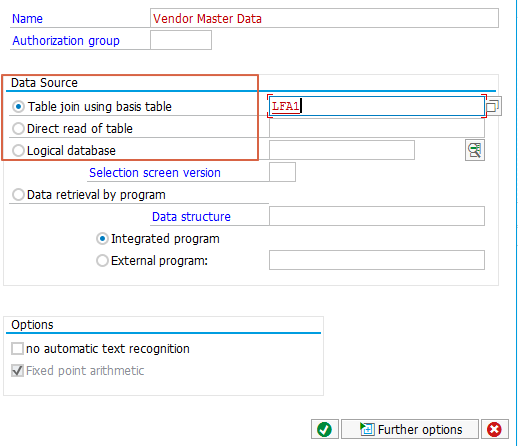
Task: Cancel with the red X button
Action: [494, 429]
